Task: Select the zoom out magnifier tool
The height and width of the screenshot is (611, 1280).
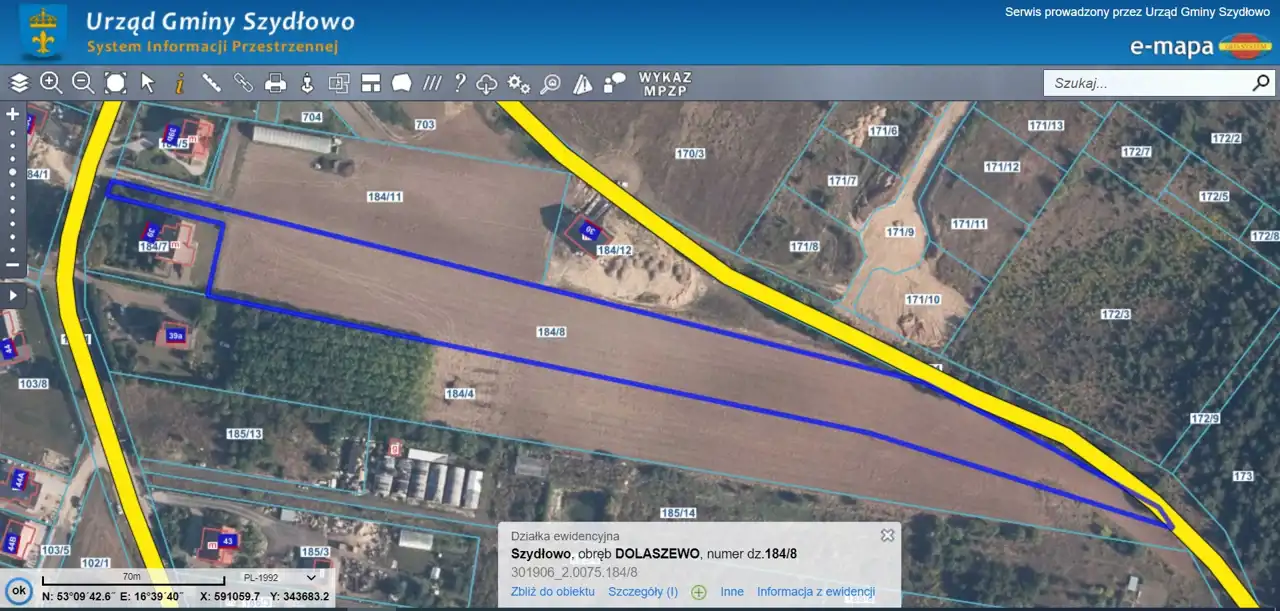Action: pos(83,83)
